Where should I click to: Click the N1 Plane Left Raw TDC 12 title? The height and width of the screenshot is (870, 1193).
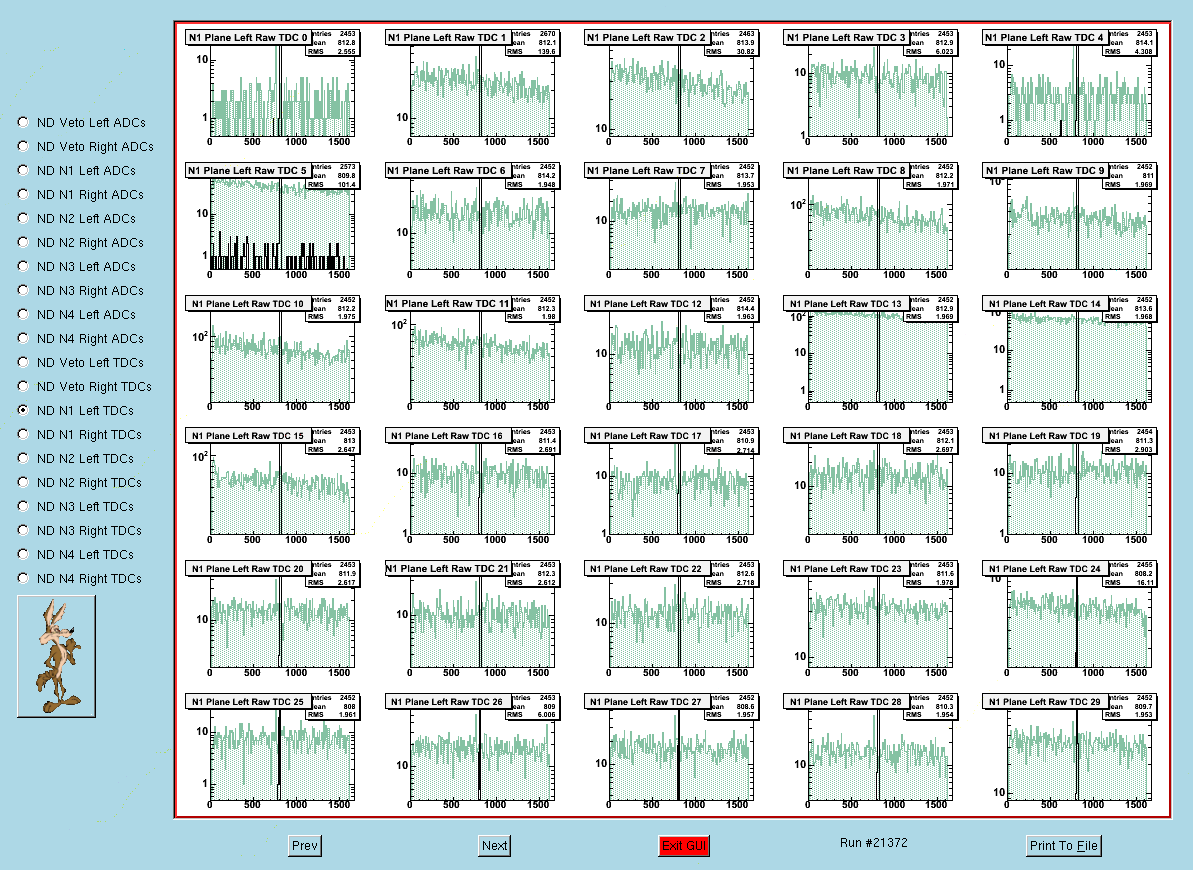pyautogui.click(x=646, y=304)
